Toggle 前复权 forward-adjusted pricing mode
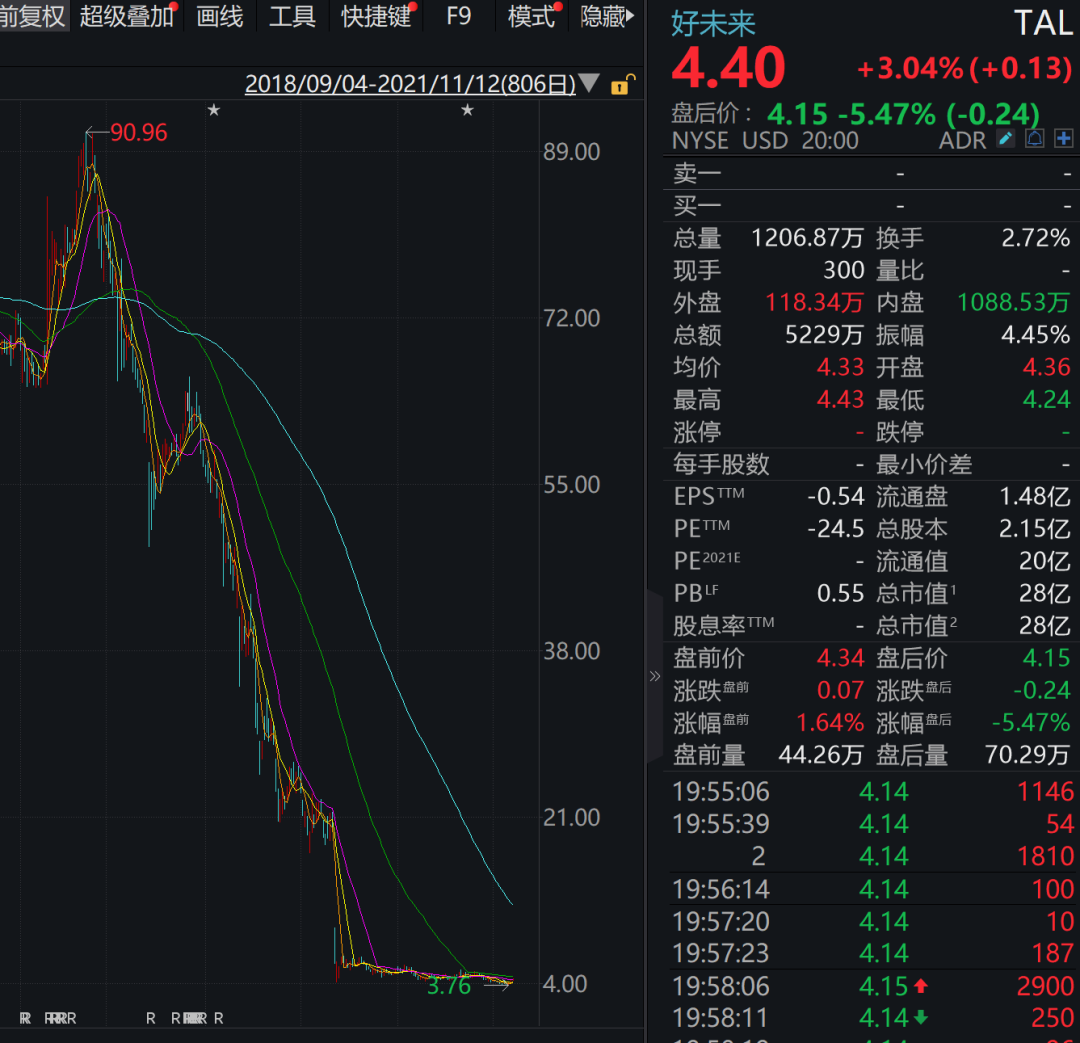The image size is (1080, 1043). [32, 16]
